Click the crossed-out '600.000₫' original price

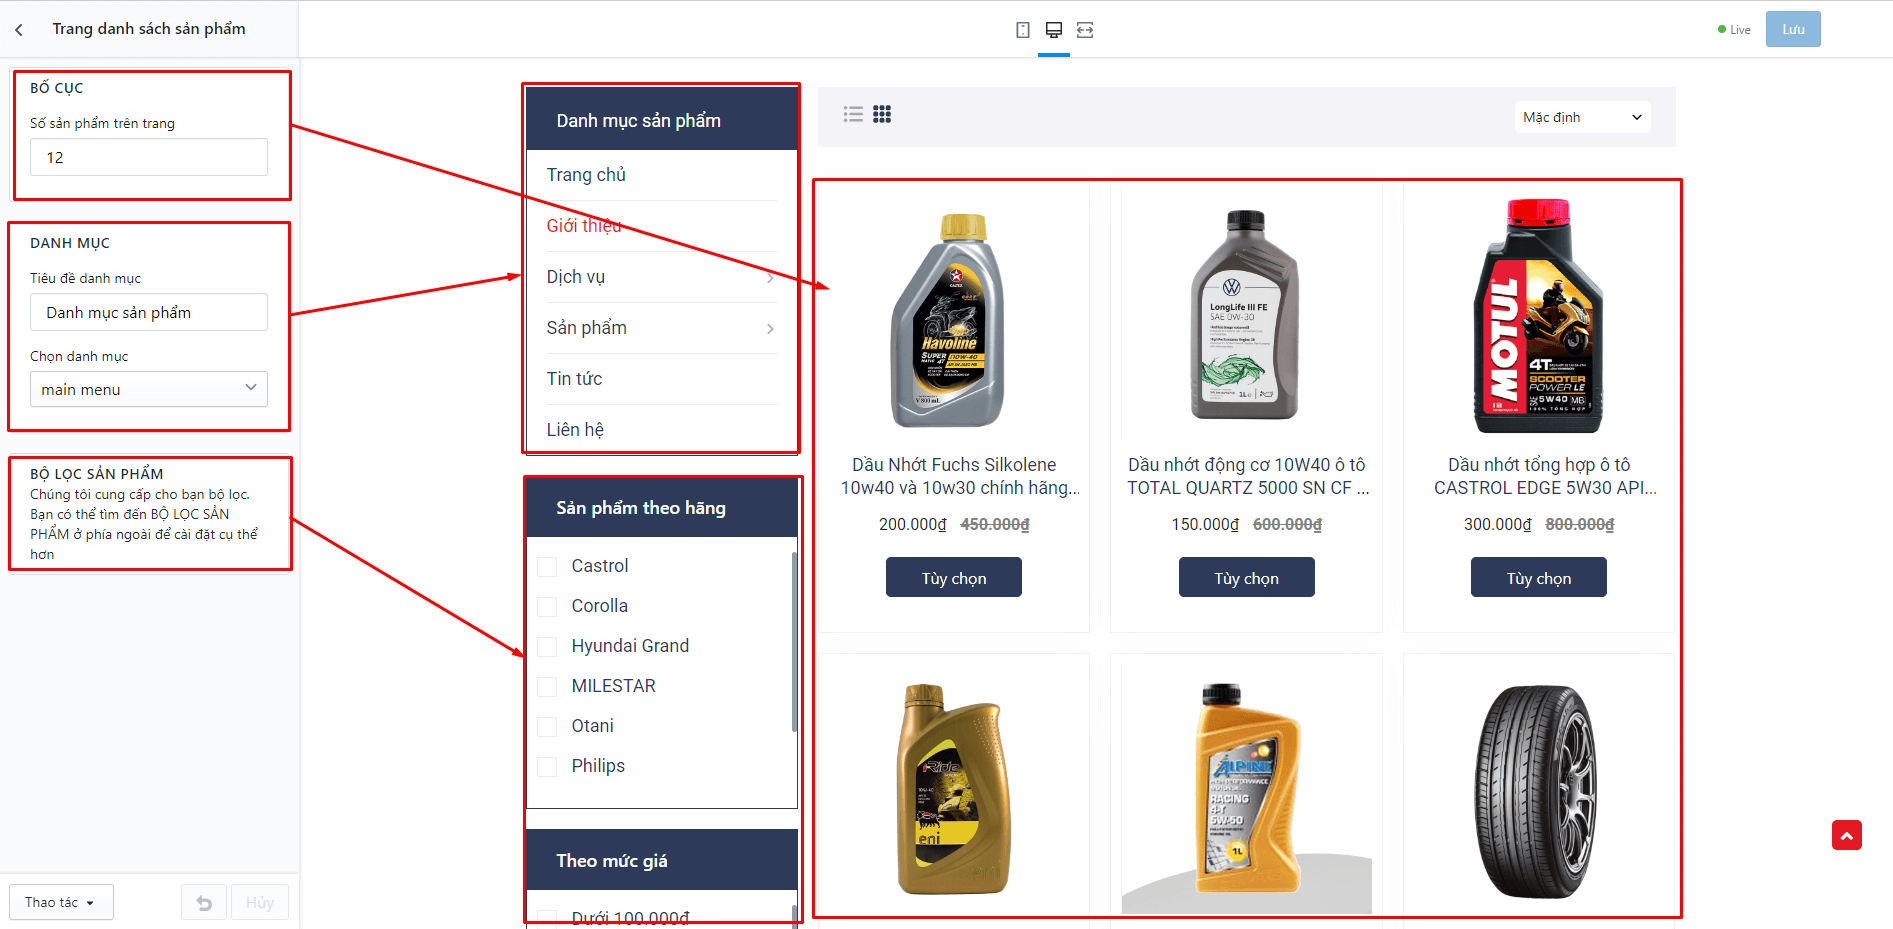tap(1288, 524)
